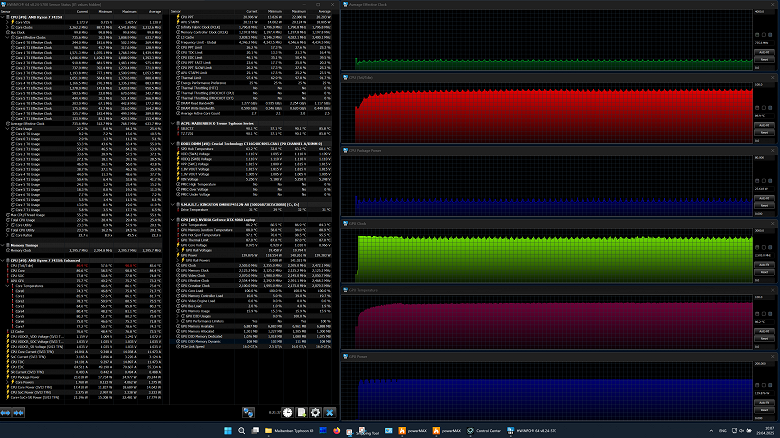780x438 pixels.
Task: Collapse the GPU NVIDIA GeForce RTX sensor group
Action: pos(173,219)
